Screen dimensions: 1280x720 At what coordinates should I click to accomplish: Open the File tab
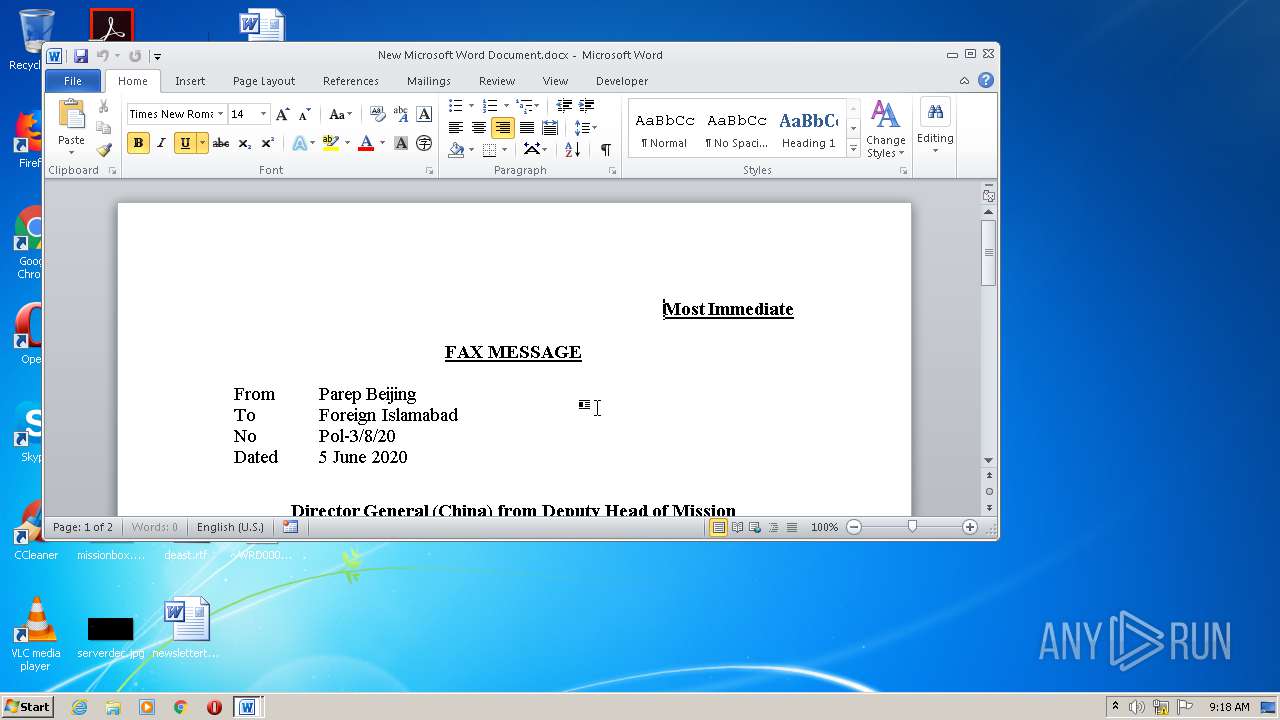click(73, 81)
